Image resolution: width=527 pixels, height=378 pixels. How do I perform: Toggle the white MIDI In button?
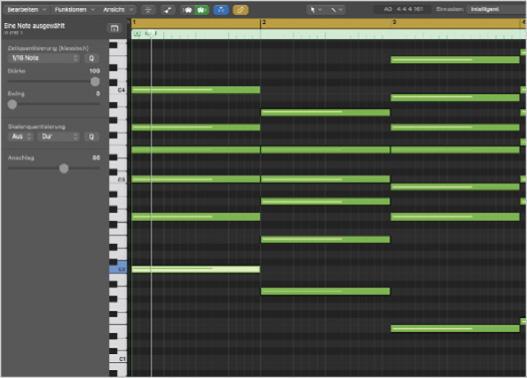tap(188, 10)
